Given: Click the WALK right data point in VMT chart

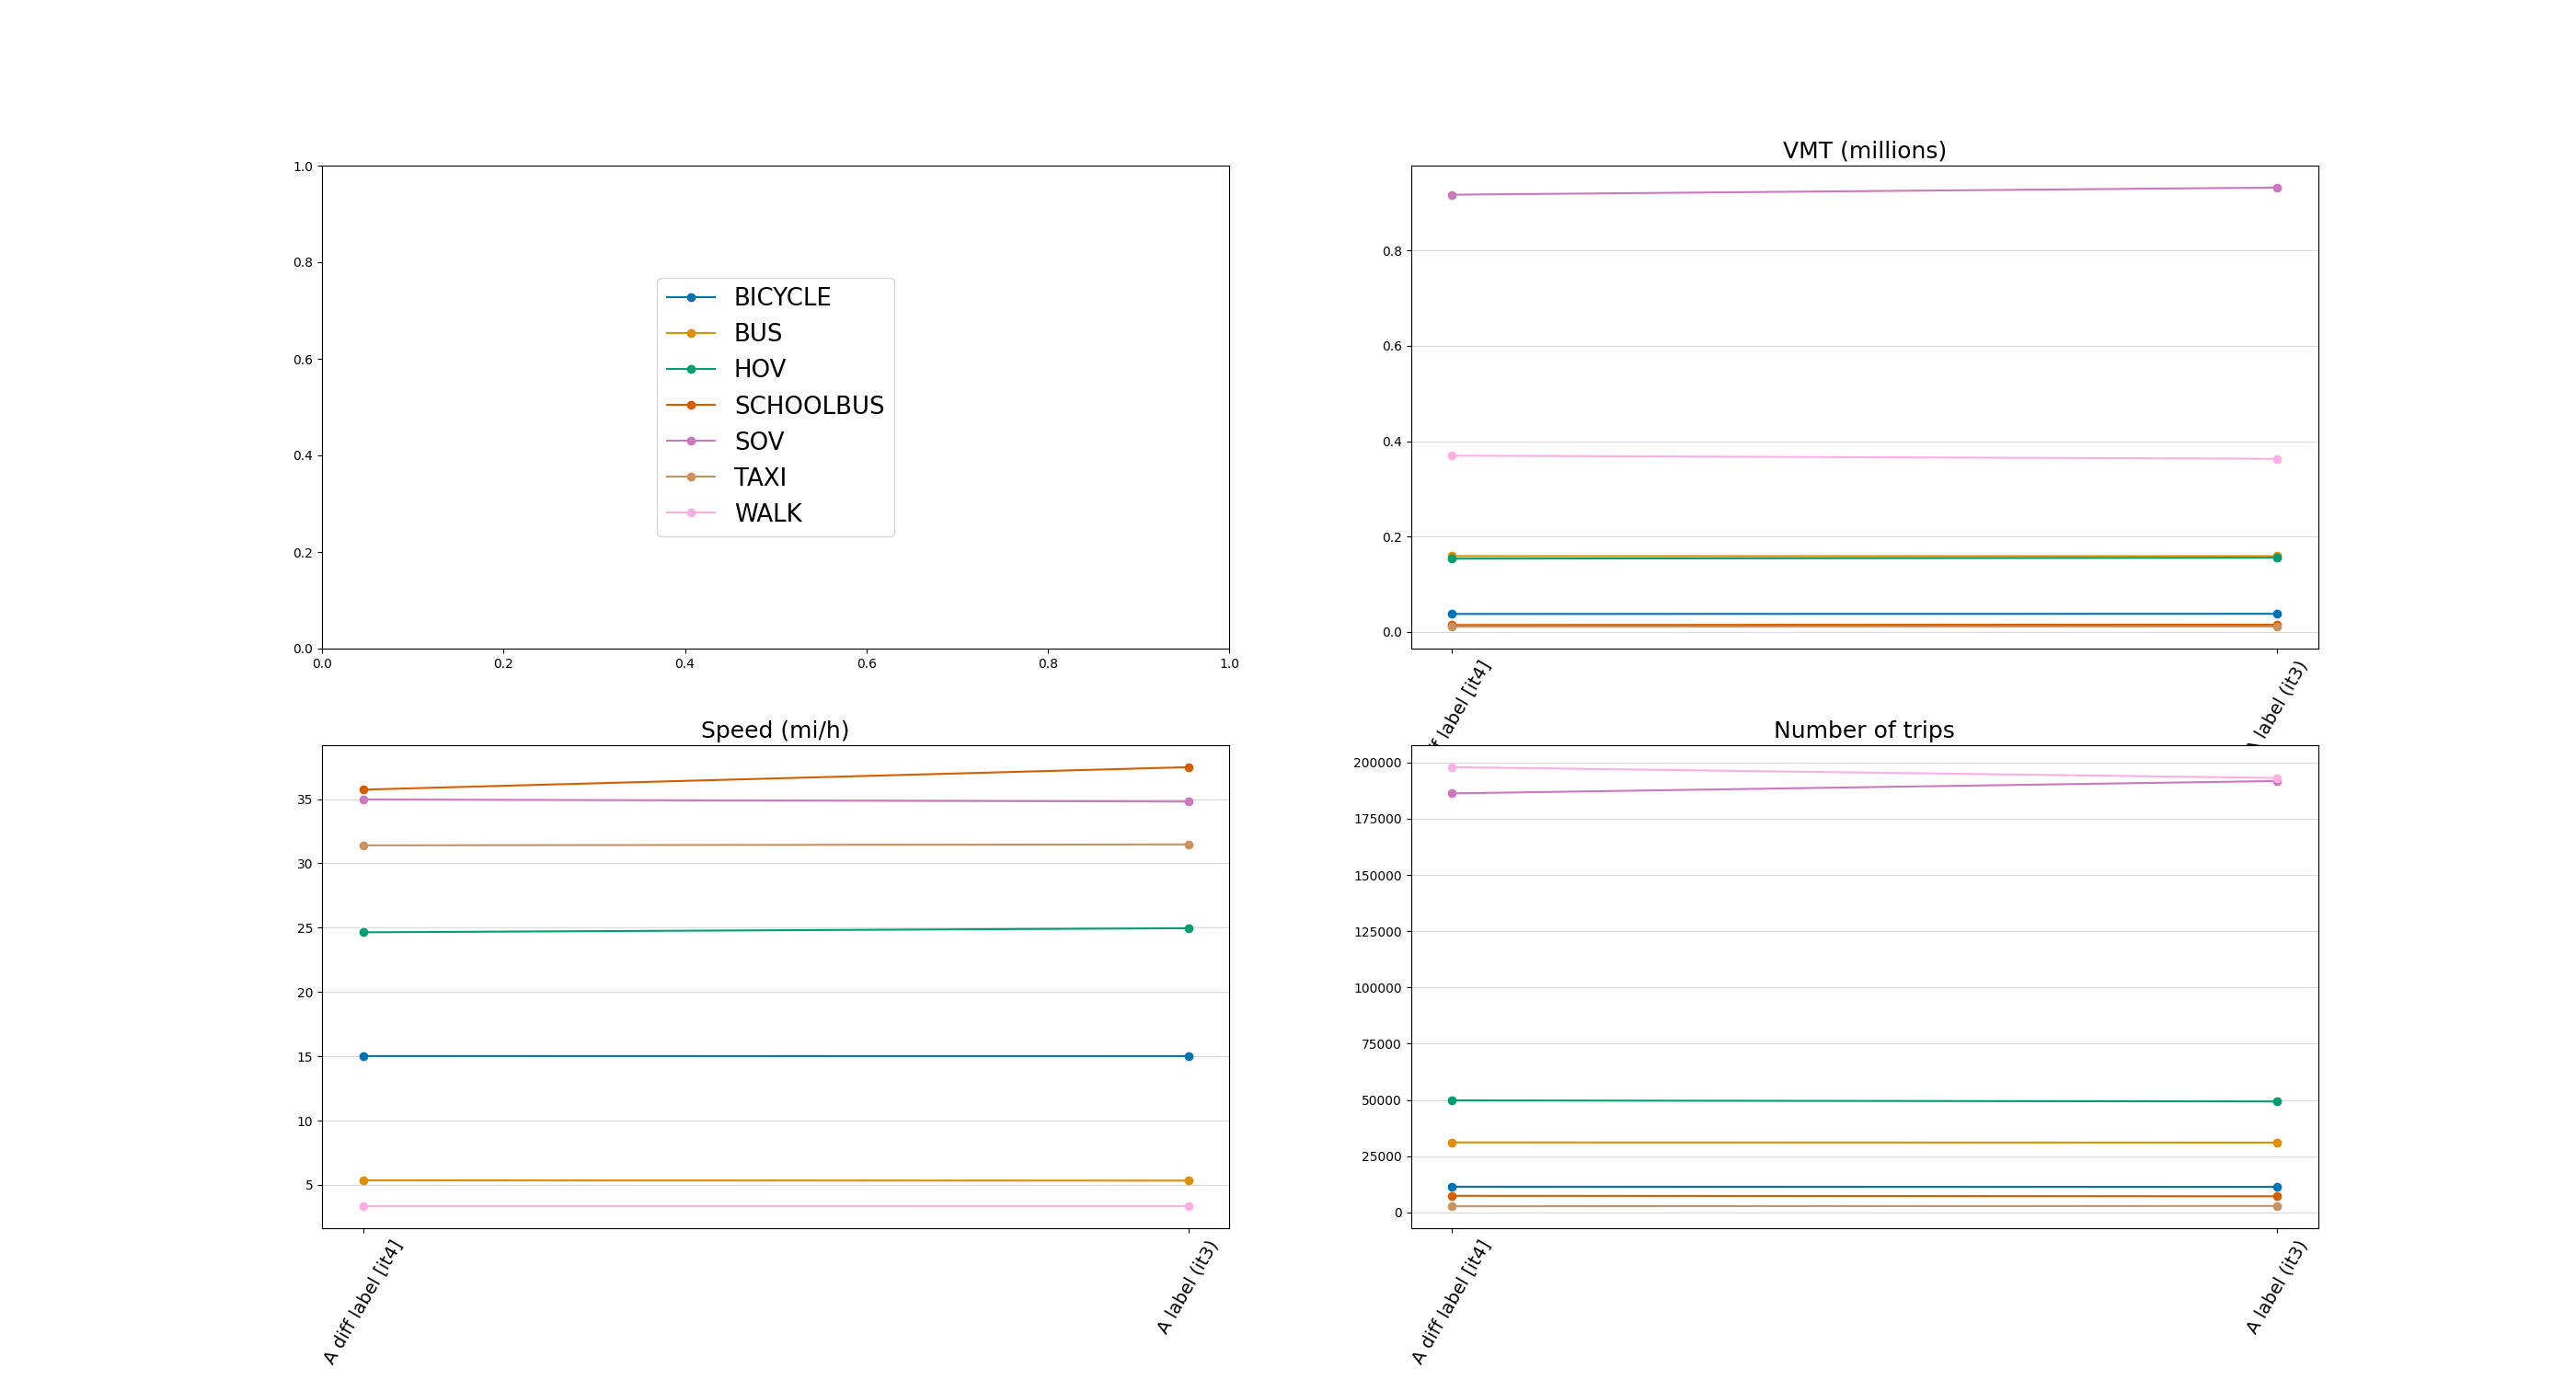Looking at the screenshot, I should pyautogui.click(x=2277, y=460).
